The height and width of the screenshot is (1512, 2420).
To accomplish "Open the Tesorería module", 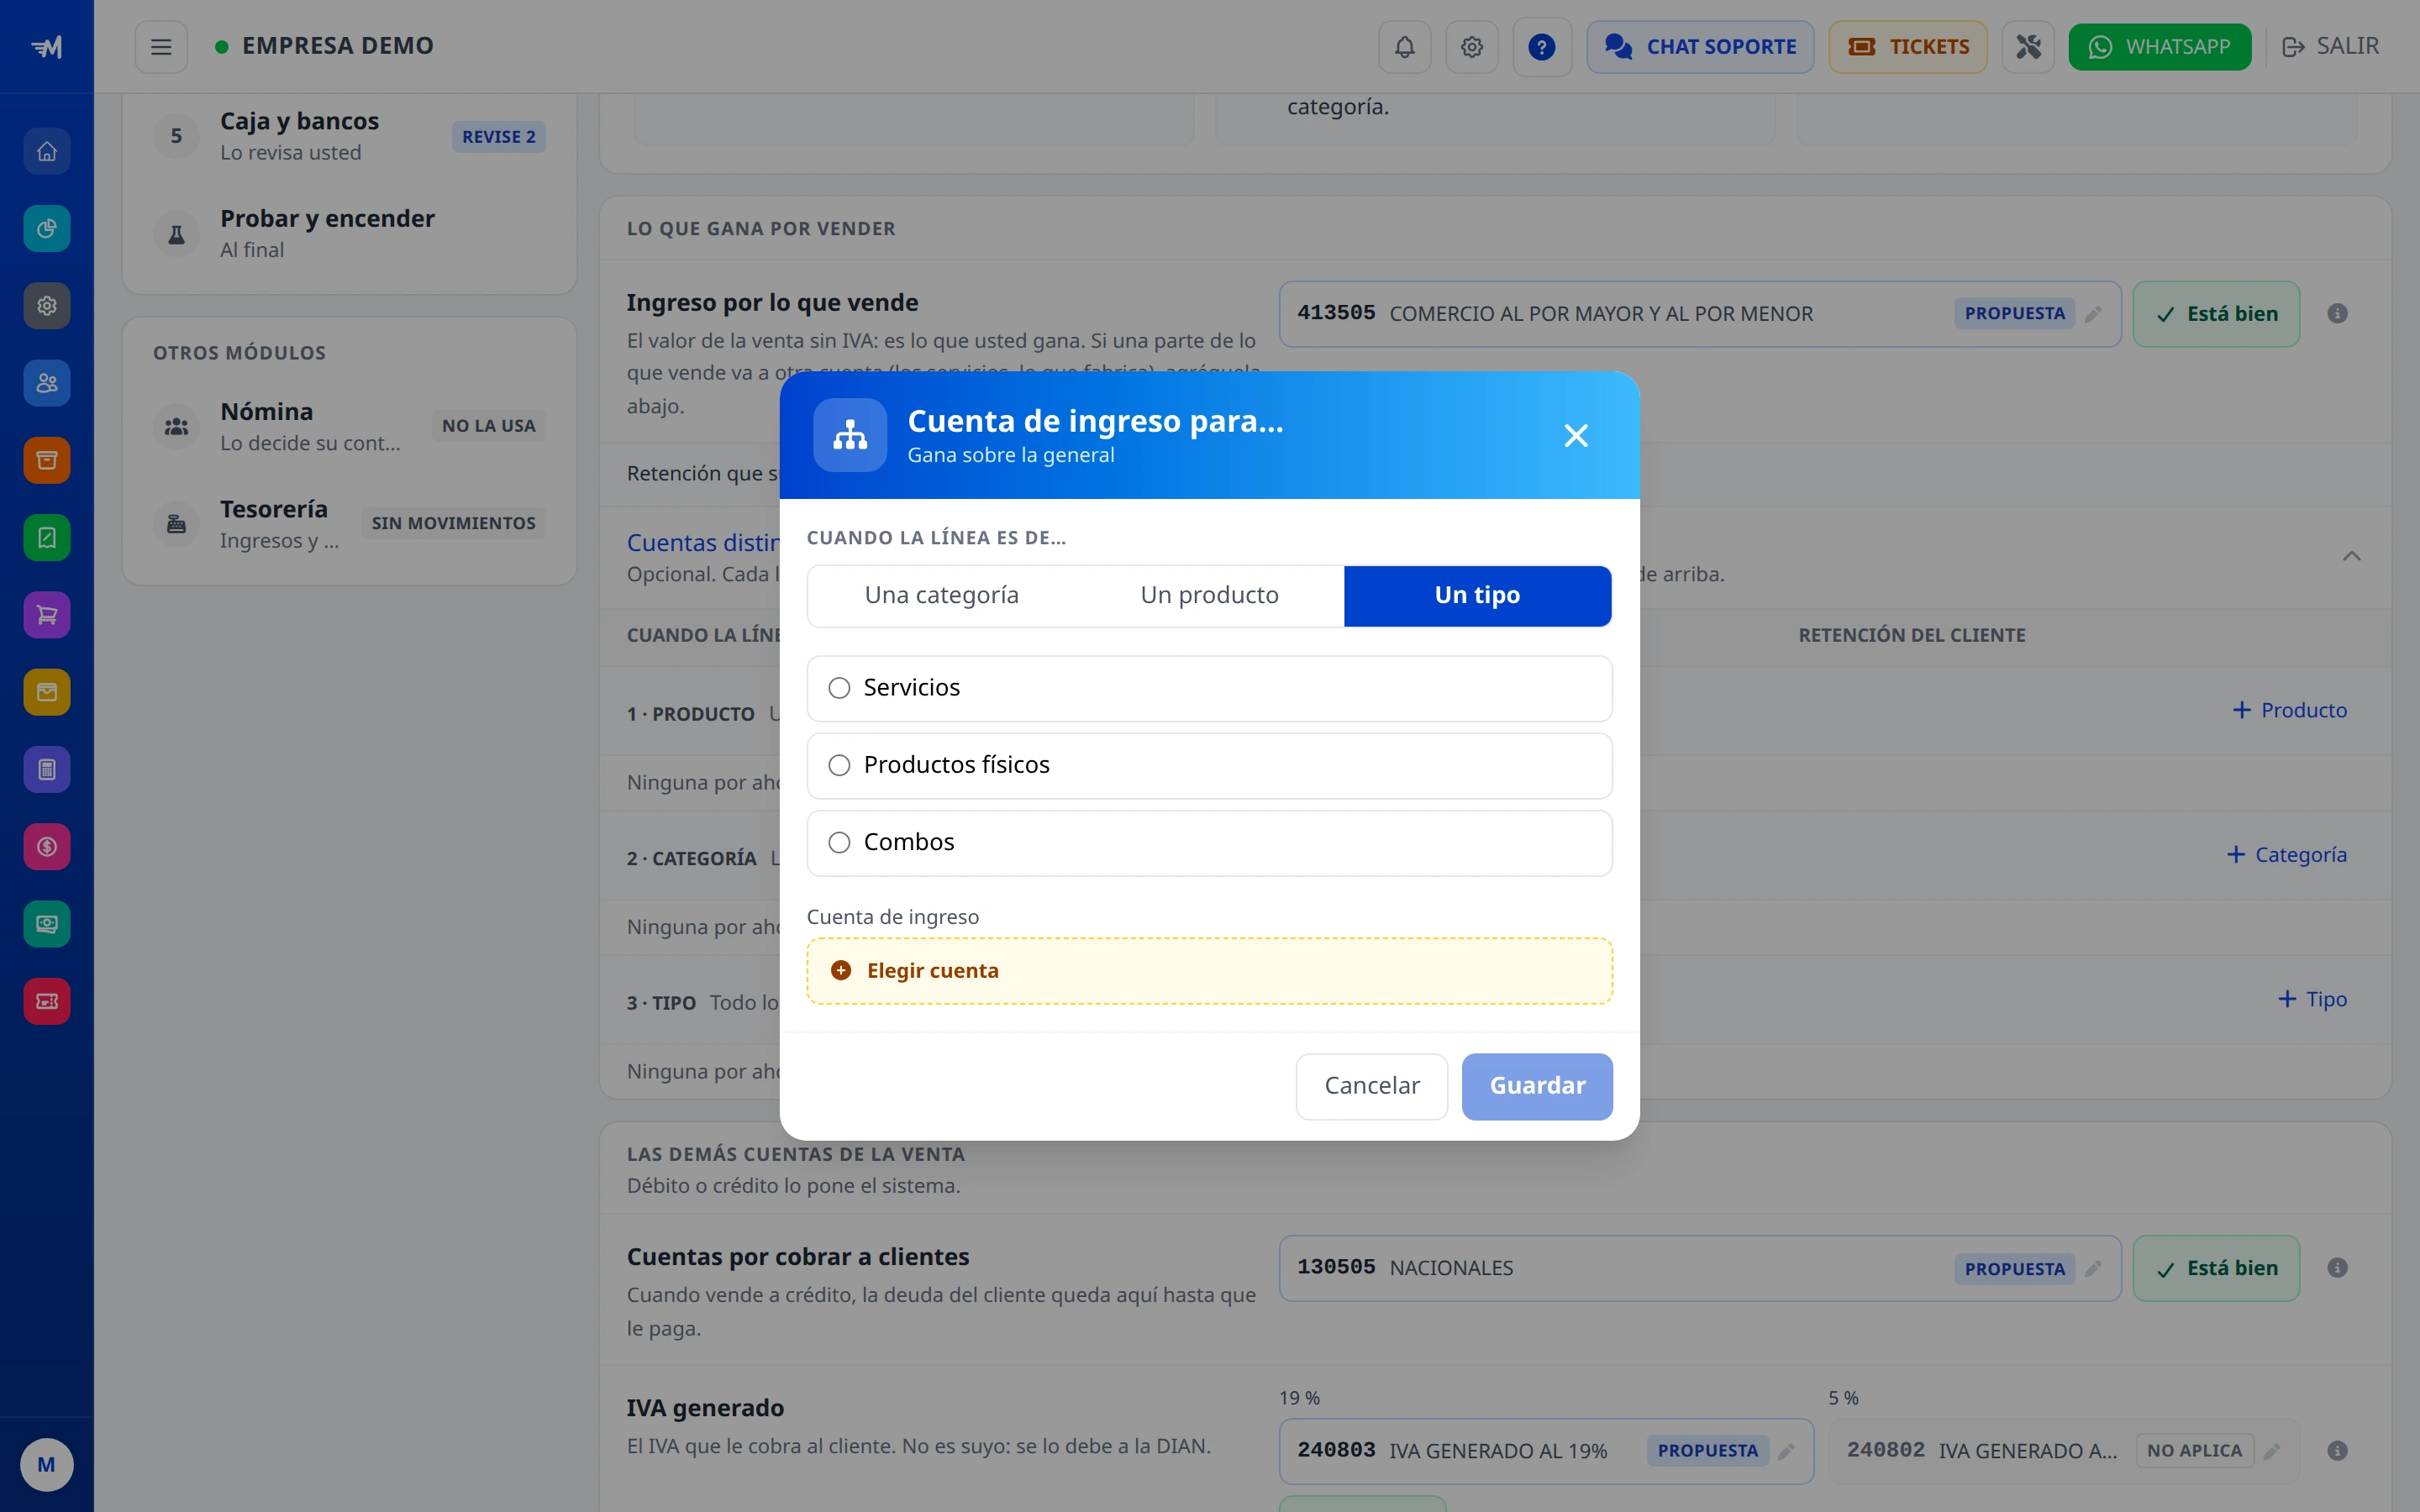I will (349, 524).
